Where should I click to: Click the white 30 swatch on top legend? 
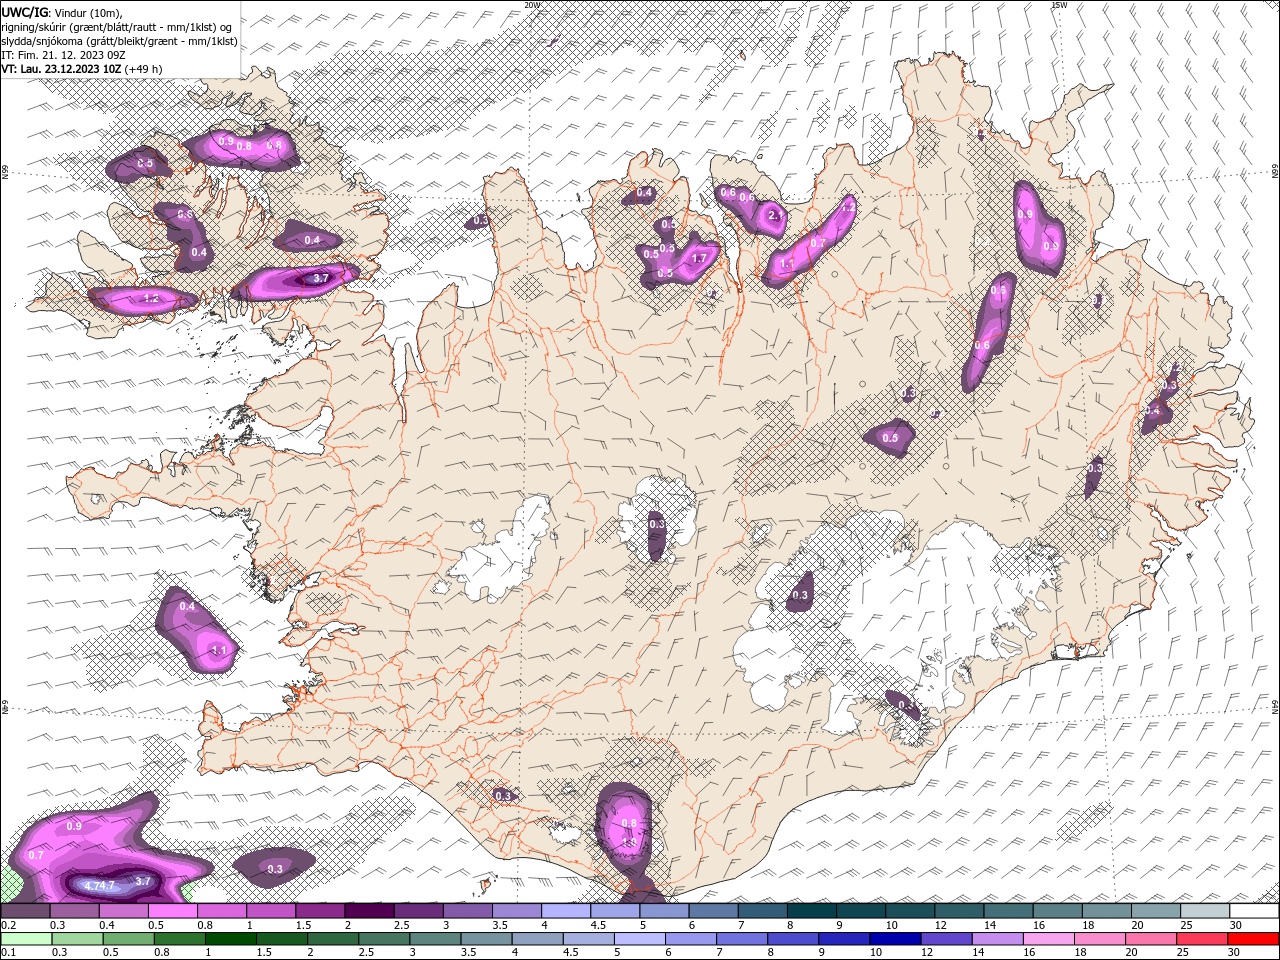click(x=1253, y=911)
